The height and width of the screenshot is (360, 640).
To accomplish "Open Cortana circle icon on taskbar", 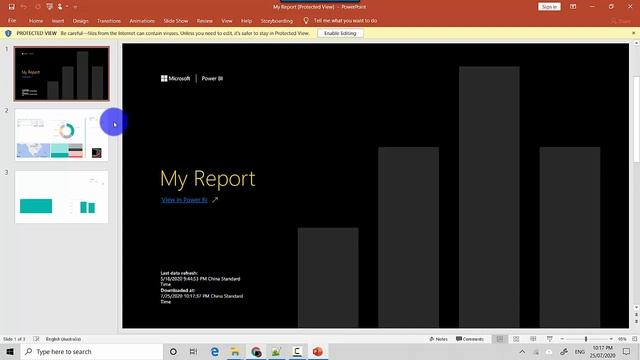I will pyautogui.click(x=173, y=351).
